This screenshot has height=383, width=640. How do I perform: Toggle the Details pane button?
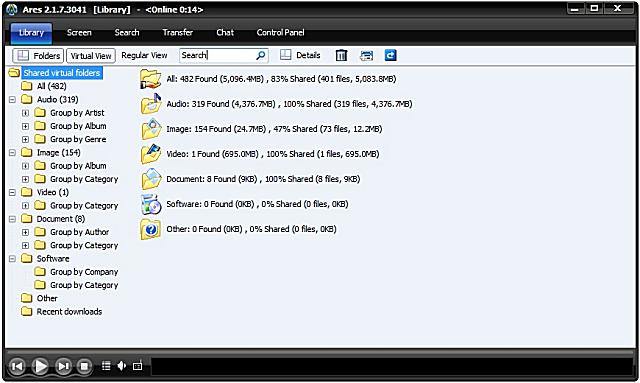pyautogui.click(x=300, y=55)
